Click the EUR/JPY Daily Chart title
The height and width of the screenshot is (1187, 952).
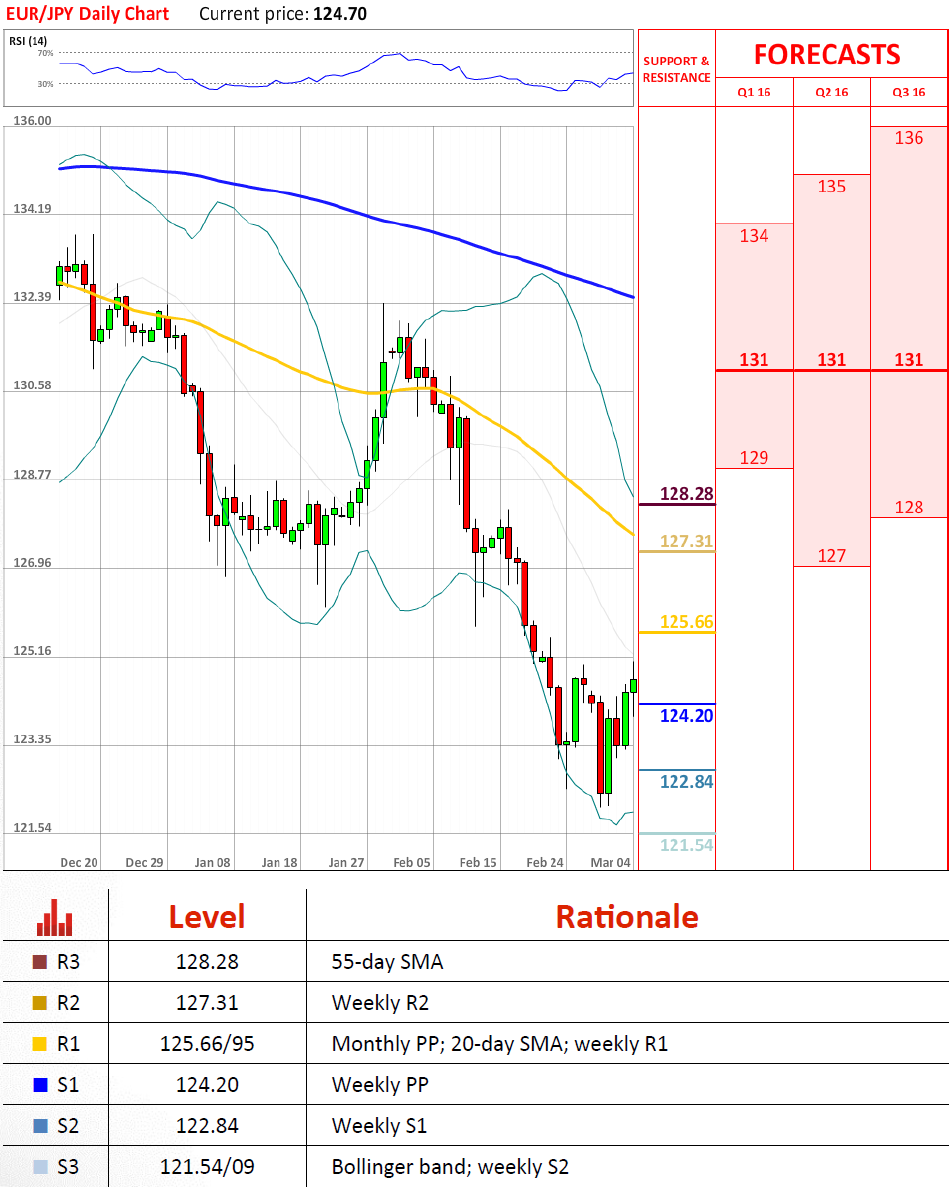87,14
